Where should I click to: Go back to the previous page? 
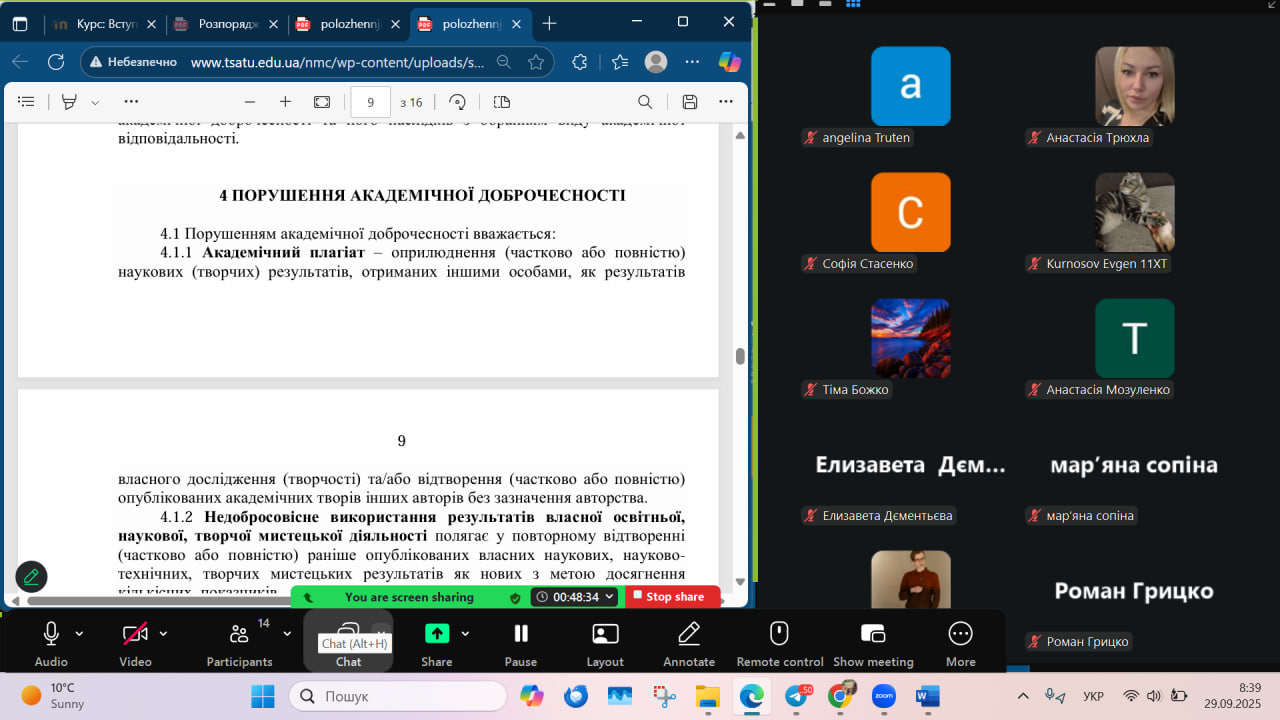pos(20,62)
